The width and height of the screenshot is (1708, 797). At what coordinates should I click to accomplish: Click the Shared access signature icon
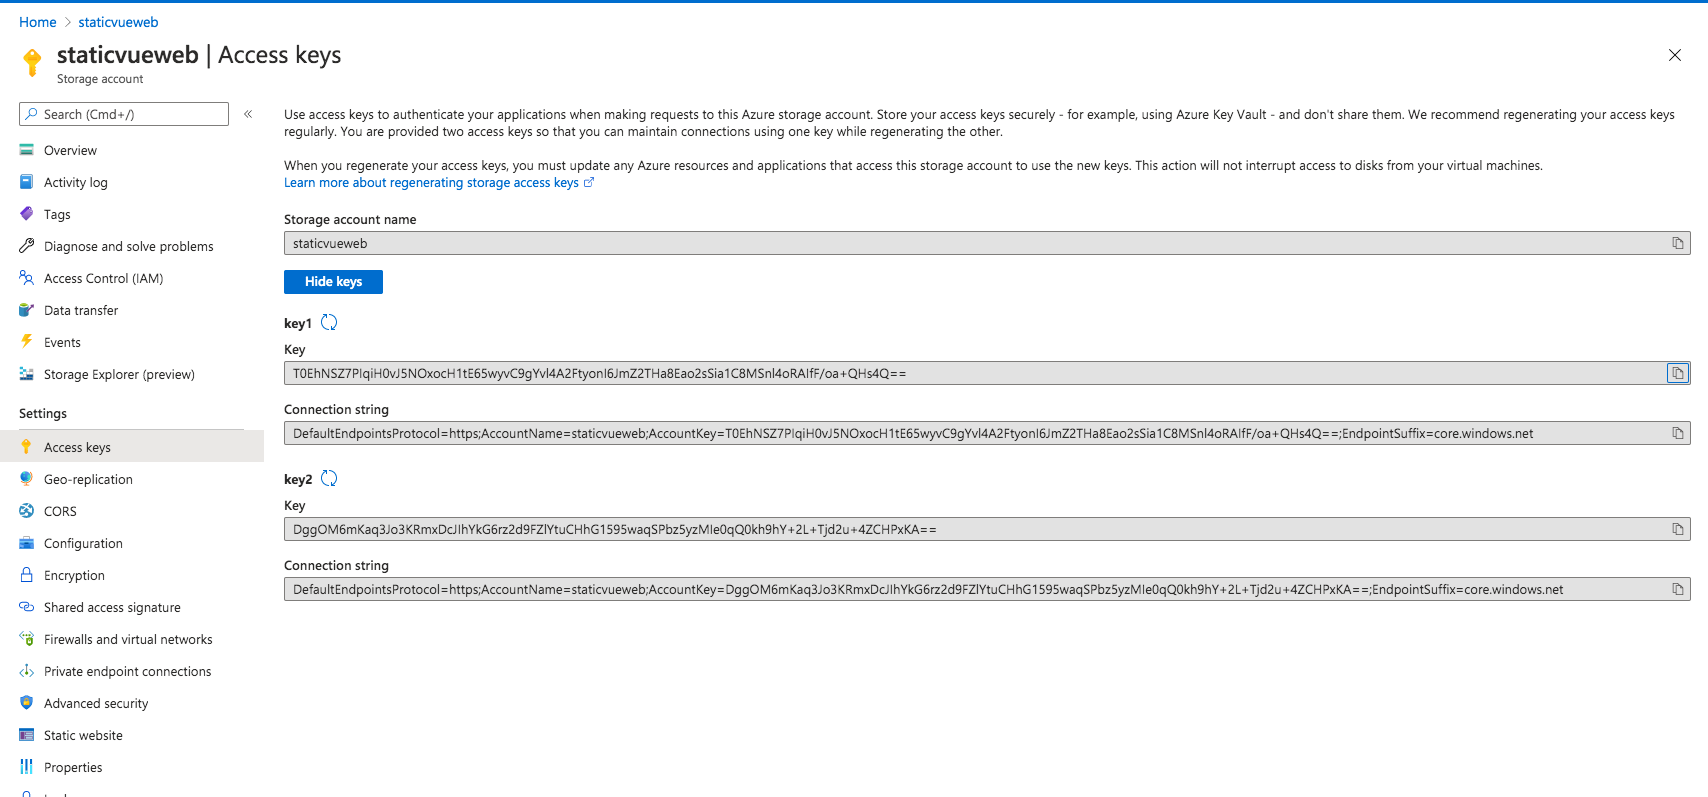coord(27,607)
